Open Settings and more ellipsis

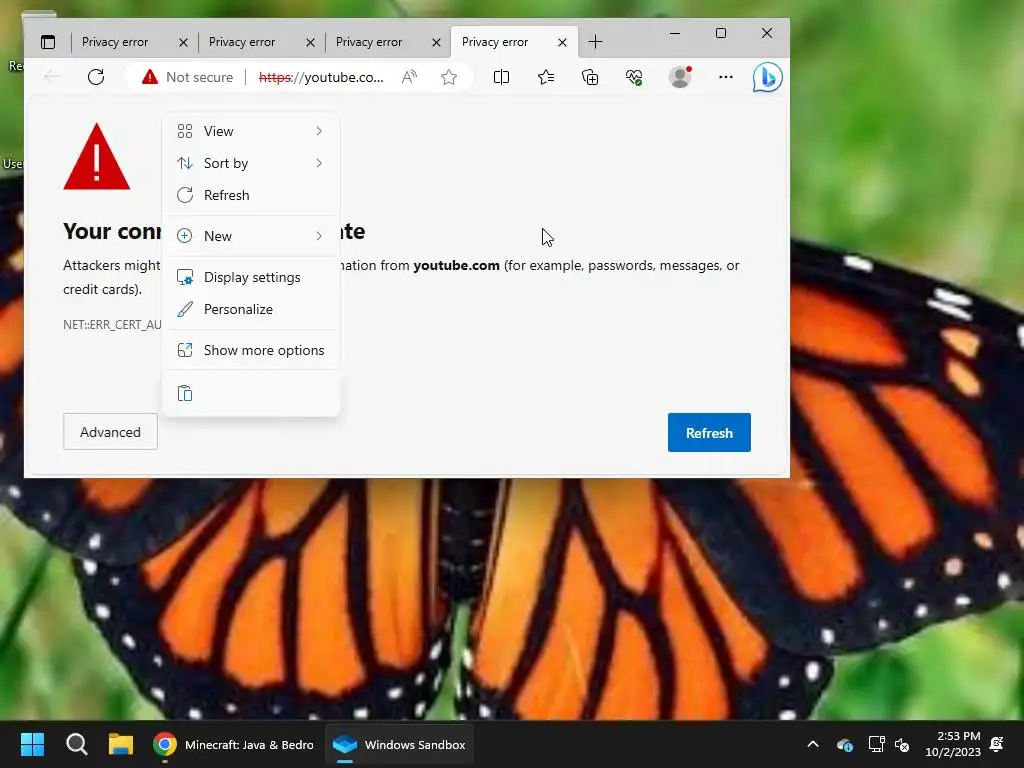pyautogui.click(x=726, y=77)
